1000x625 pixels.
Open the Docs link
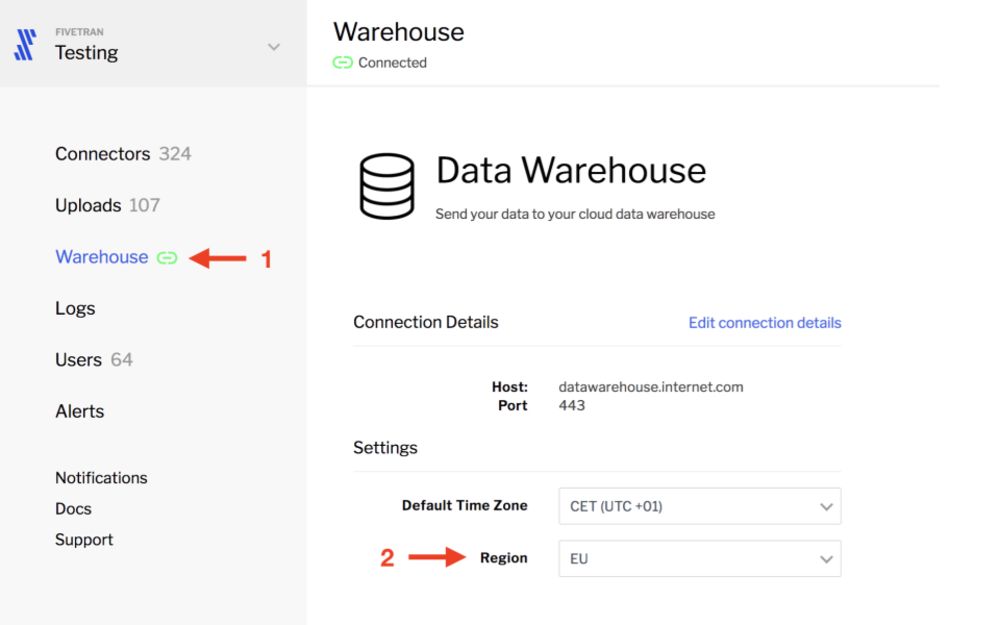(73, 509)
